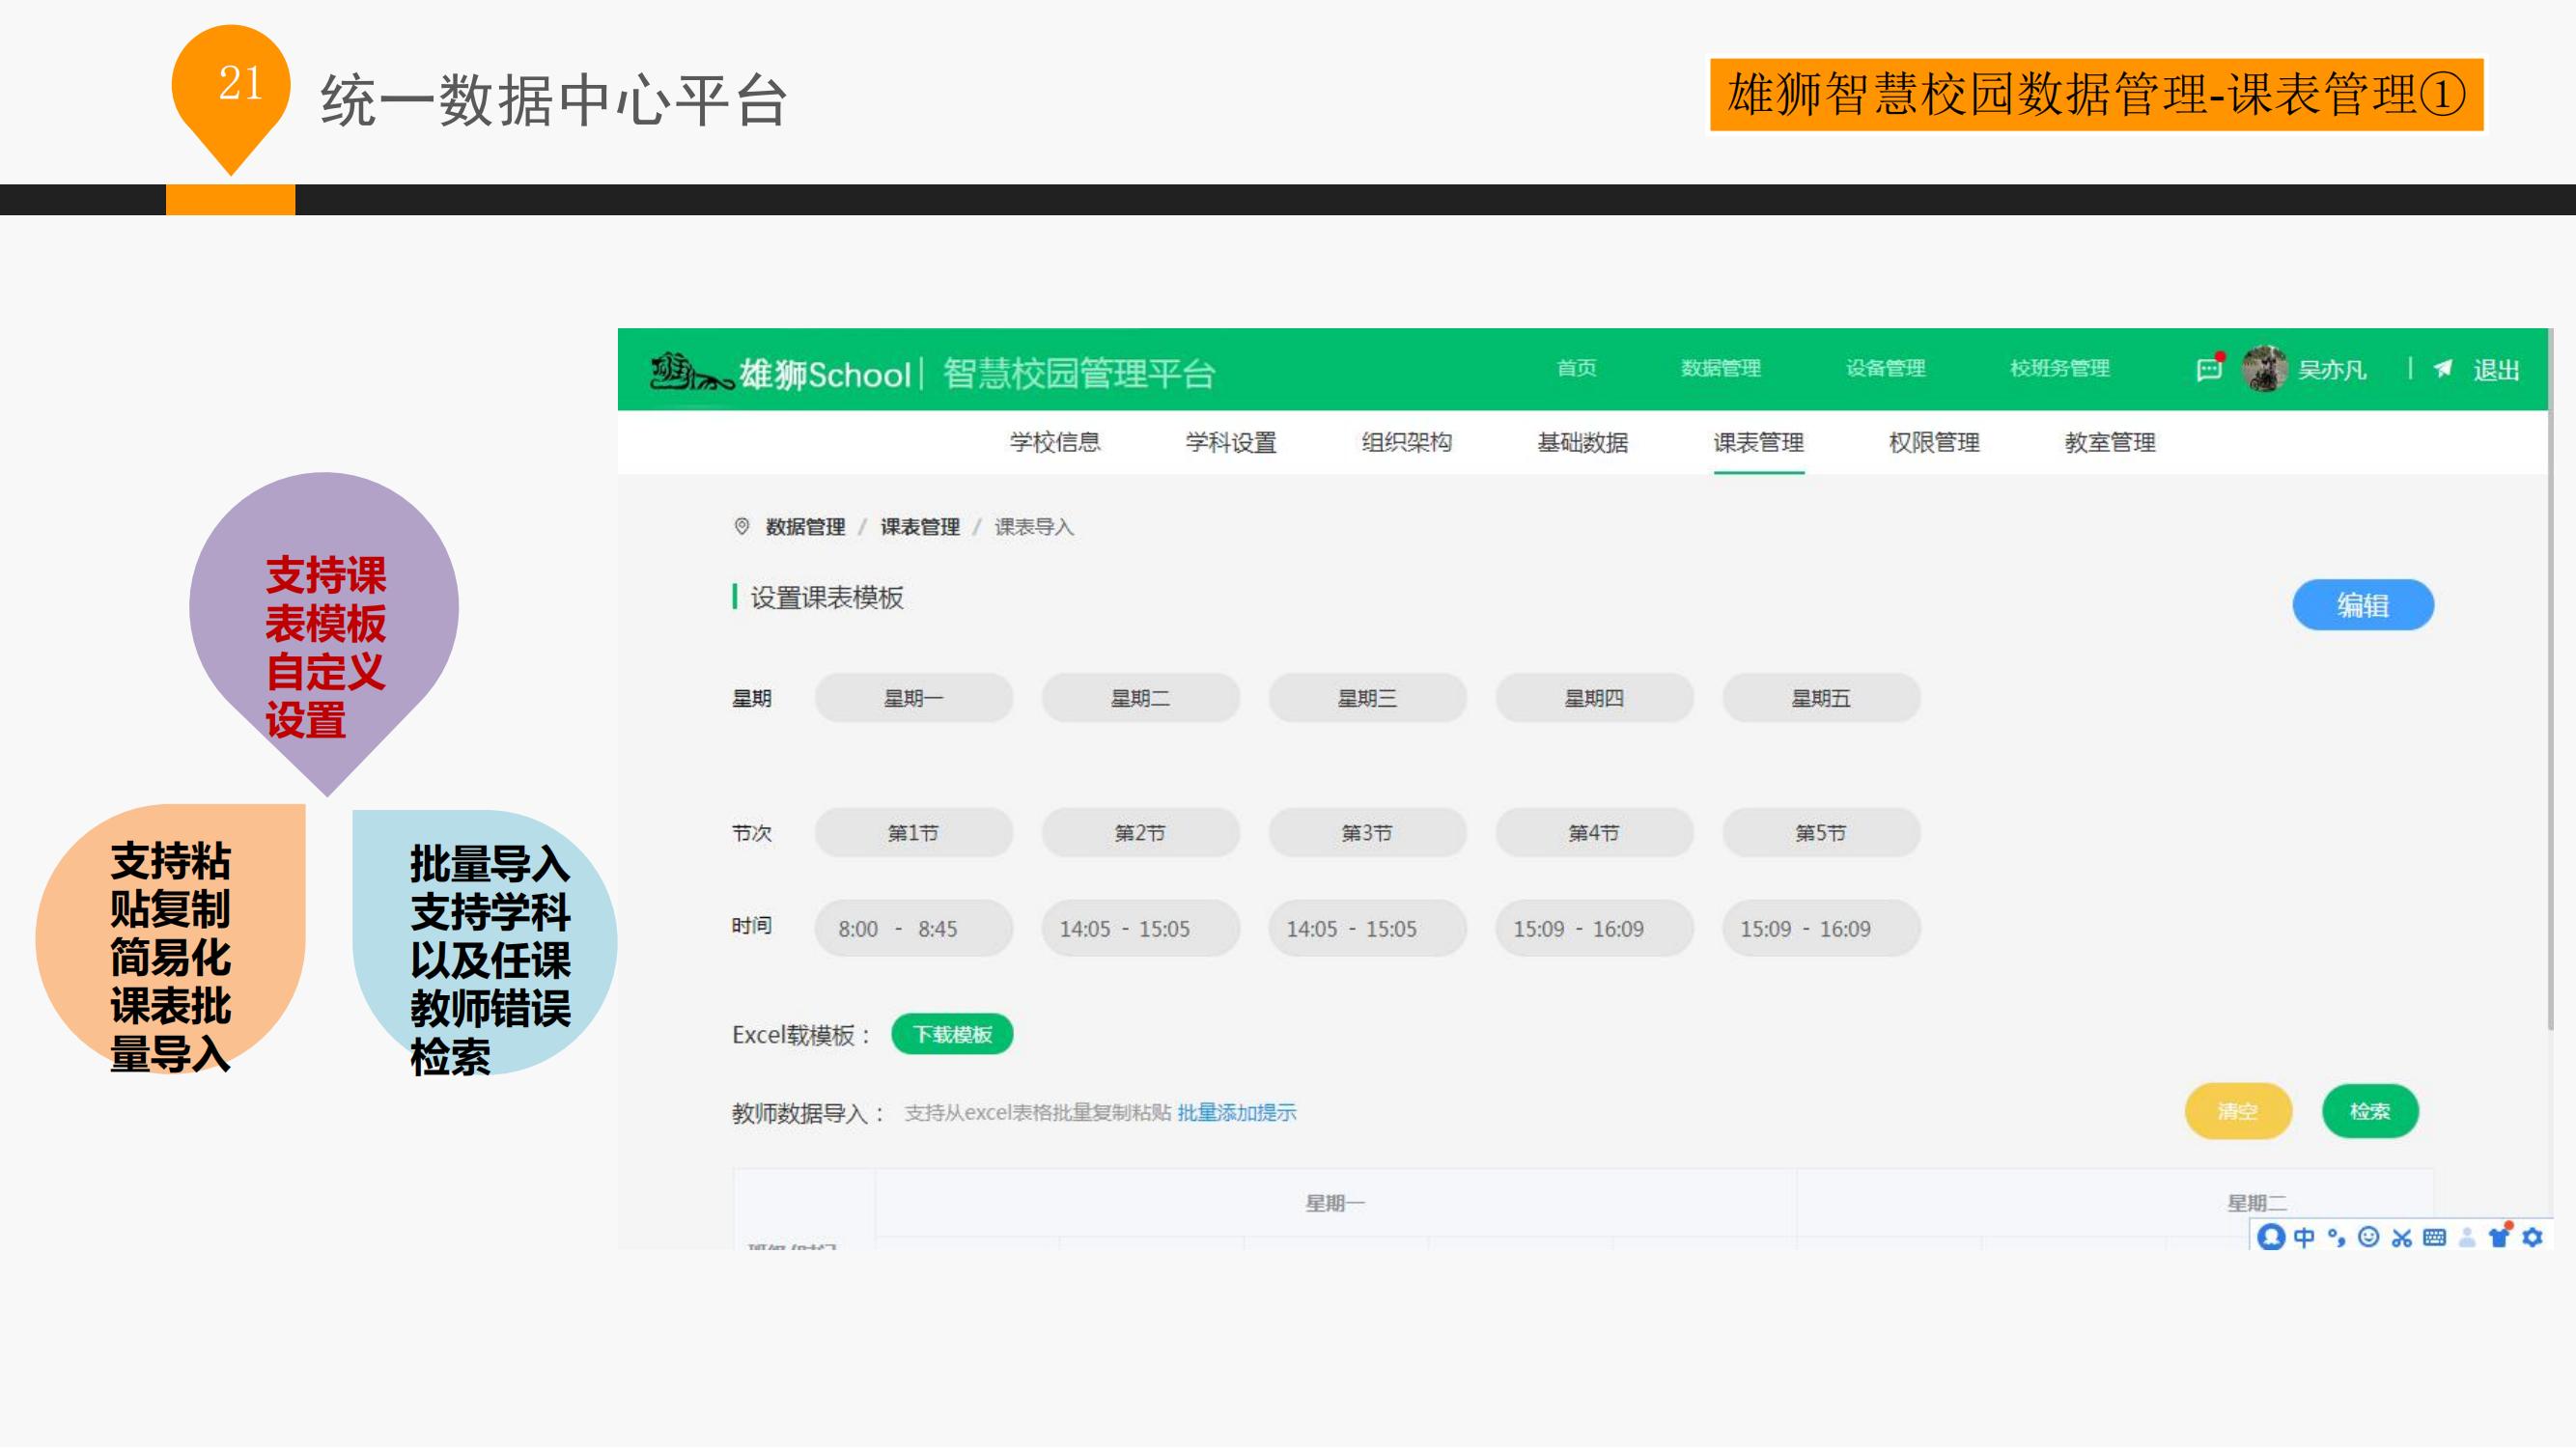Image resolution: width=2576 pixels, height=1448 pixels.
Task: Click the green 下载模板 button
Action: pyautogui.click(x=952, y=1034)
